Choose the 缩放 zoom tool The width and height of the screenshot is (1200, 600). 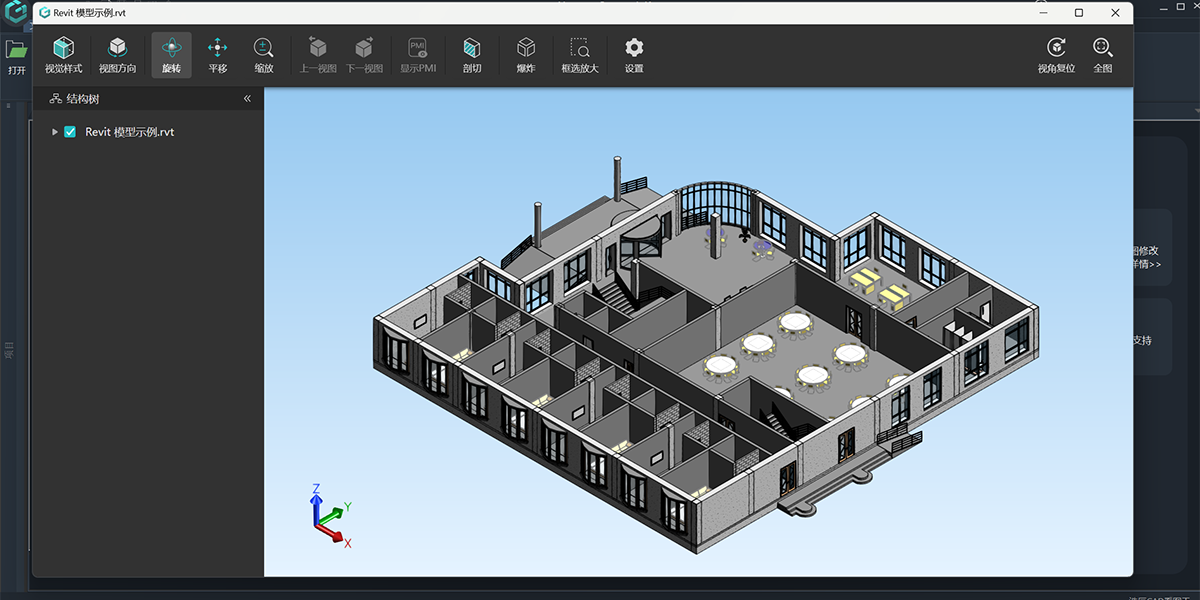pyautogui.click(x=263, y=55)
